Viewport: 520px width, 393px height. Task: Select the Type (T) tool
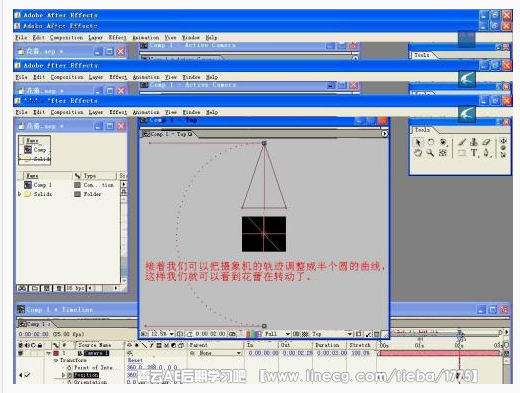tap(474, 153)
